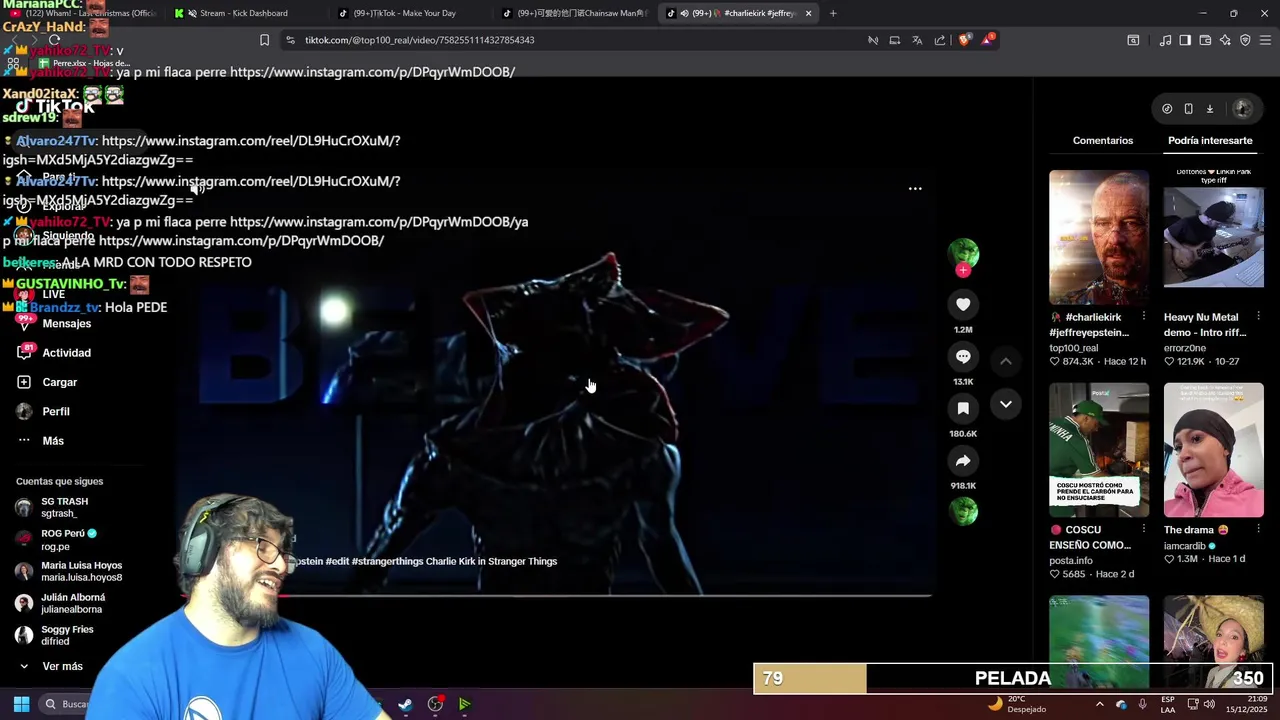Click the #strangerthings hashtag in the caption
The width and height of the screenshot is (1280, 720).
[x=387, y=561]
